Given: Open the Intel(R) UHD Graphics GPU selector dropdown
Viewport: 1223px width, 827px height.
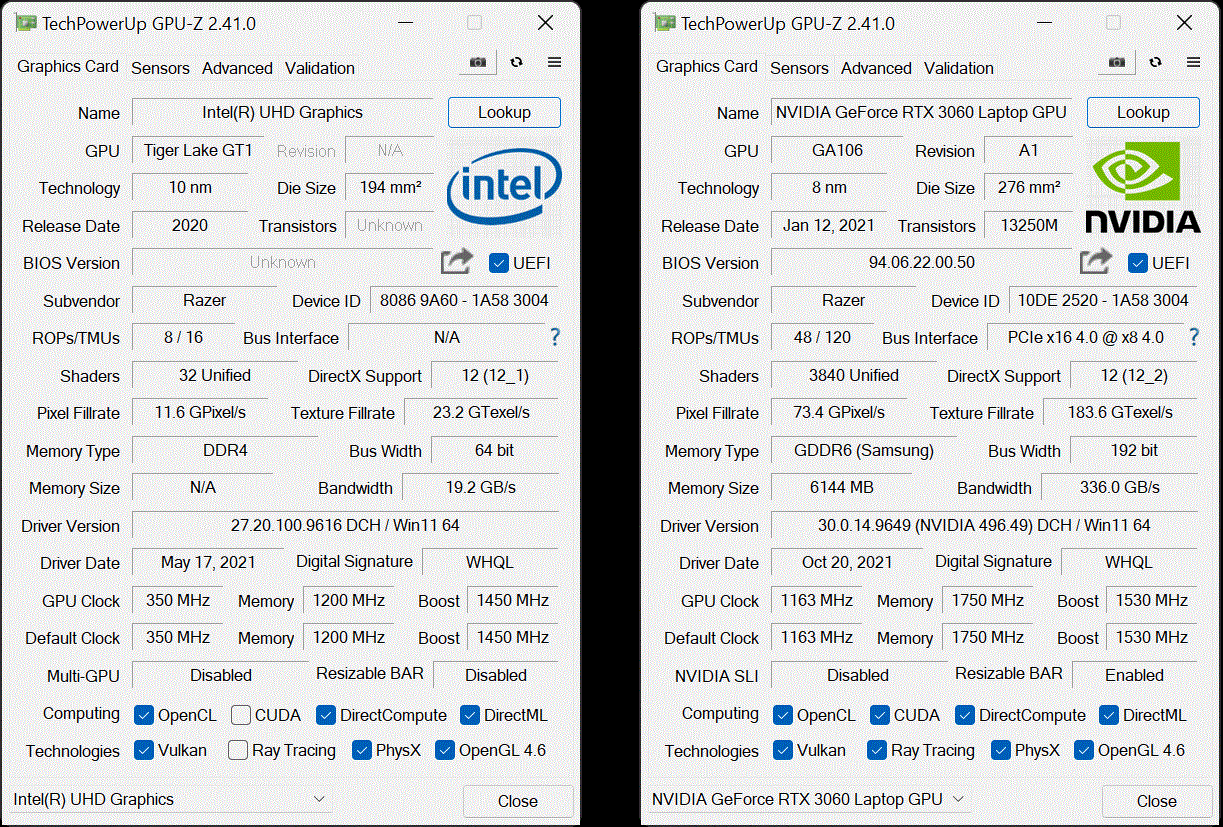Looking at the screenshot, I should 171,799.
